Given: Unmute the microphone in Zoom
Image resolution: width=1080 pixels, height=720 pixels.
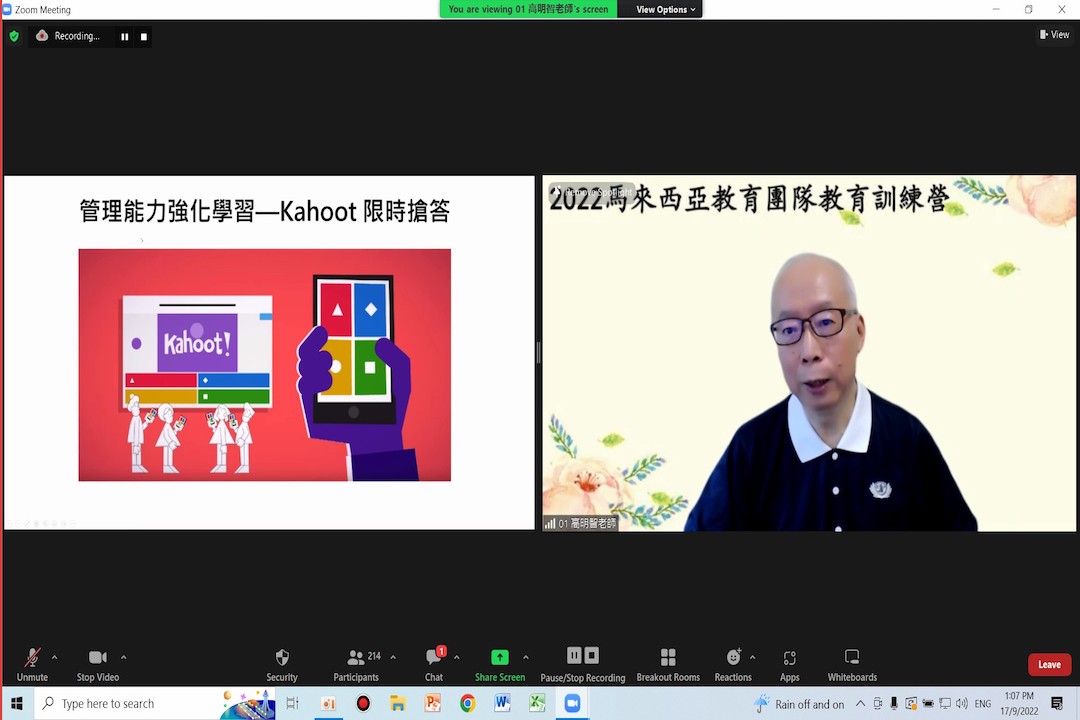Looking at the screenshot, I should click(x=32, y=664).
